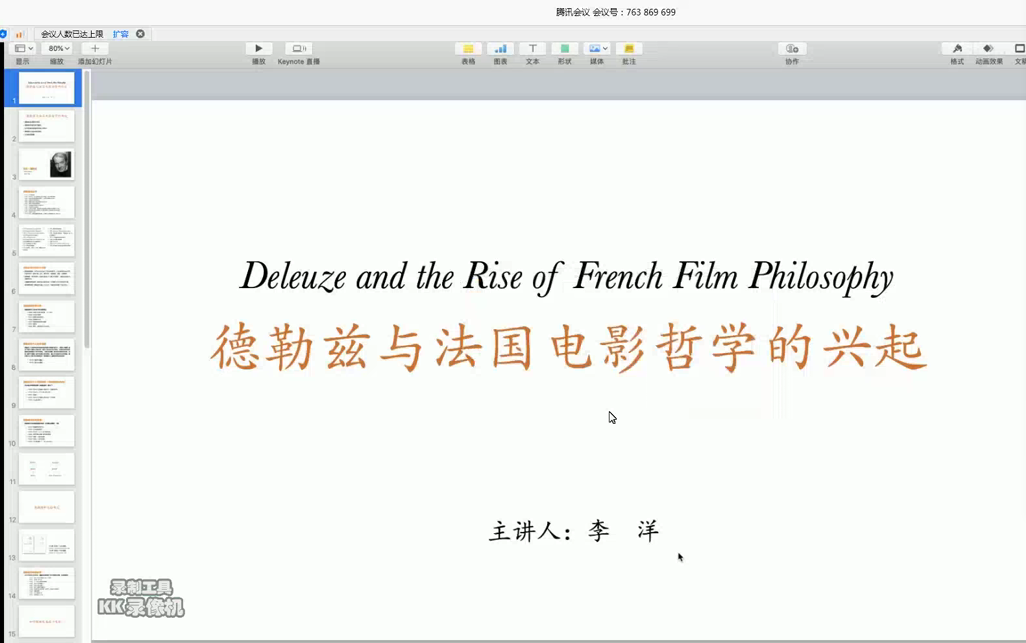The height and width of the screenshot is (643, 1026).
Task: Toggle the Document panel
Action: 1019,48
